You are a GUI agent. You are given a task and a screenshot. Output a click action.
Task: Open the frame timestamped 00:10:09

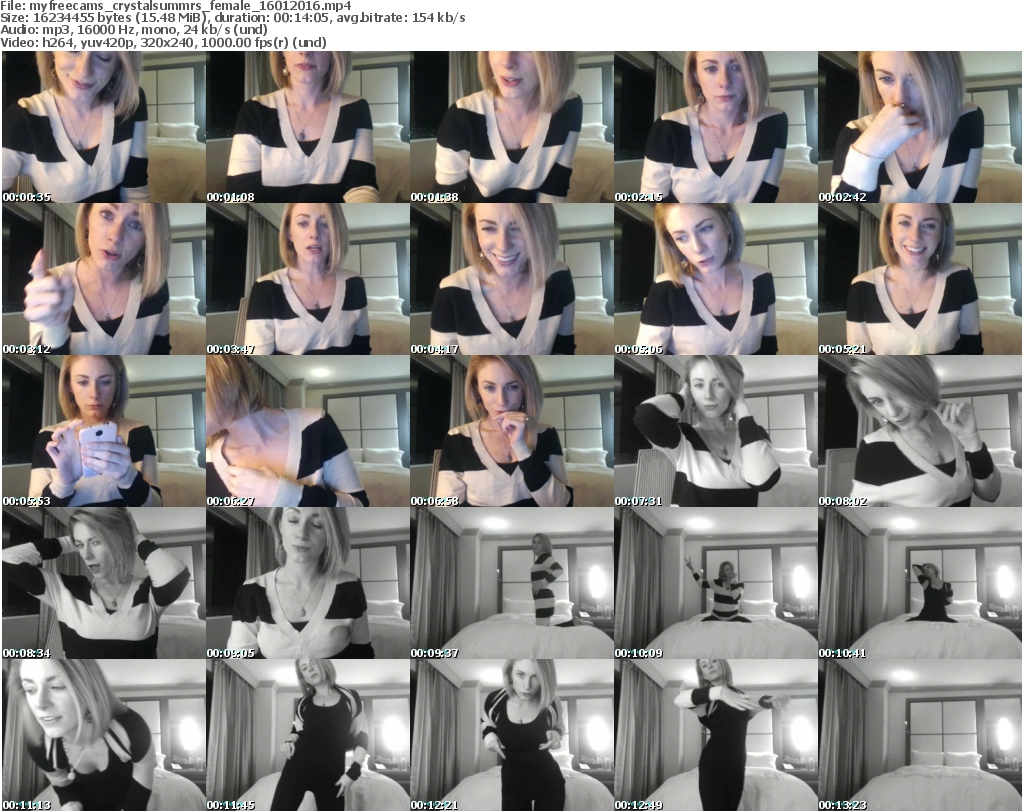tap(716, 584)
